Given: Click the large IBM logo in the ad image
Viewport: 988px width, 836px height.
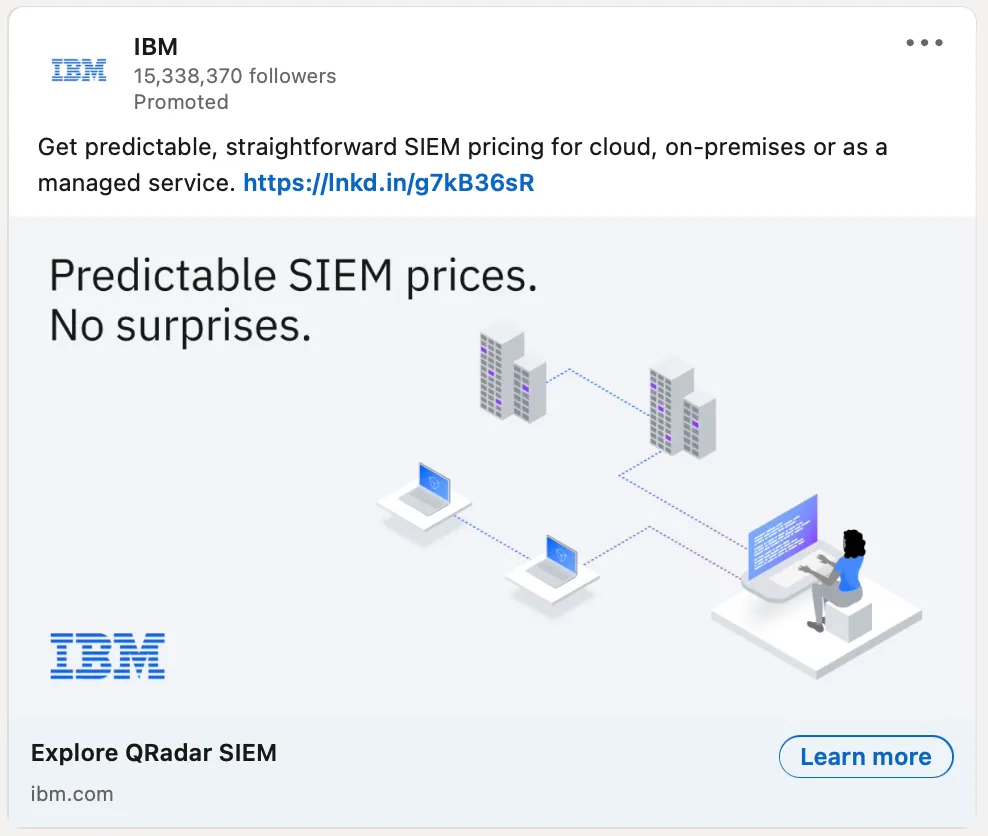Looking at the screenshot, I should point(108,656).
